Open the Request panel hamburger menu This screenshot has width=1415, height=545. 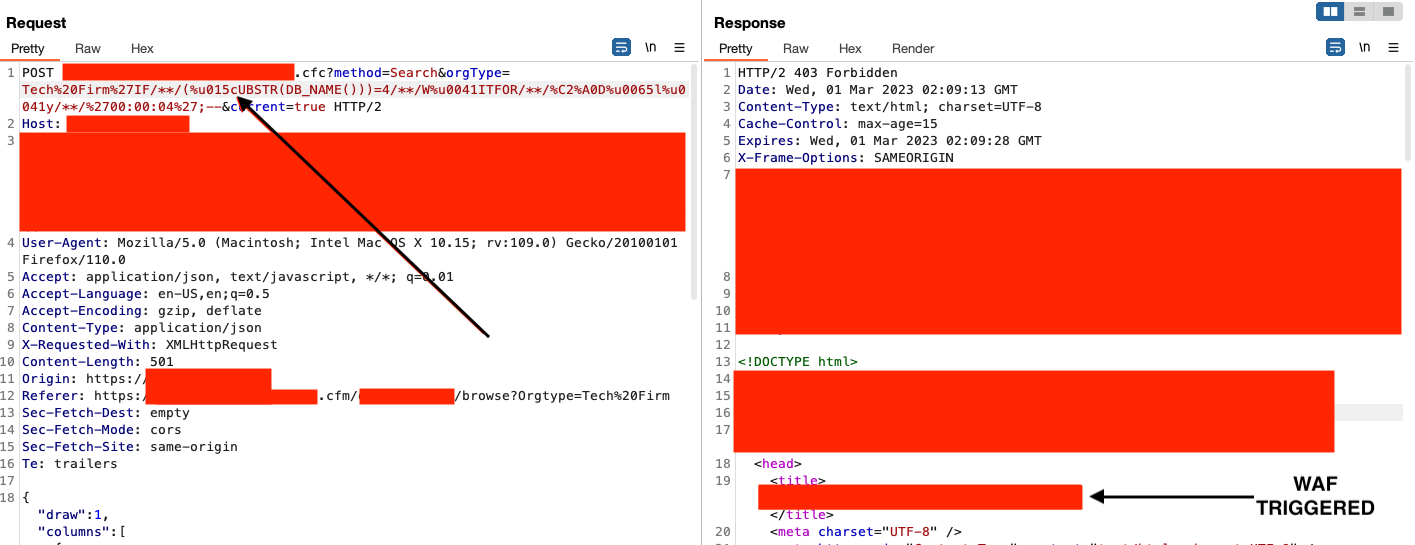680,47
